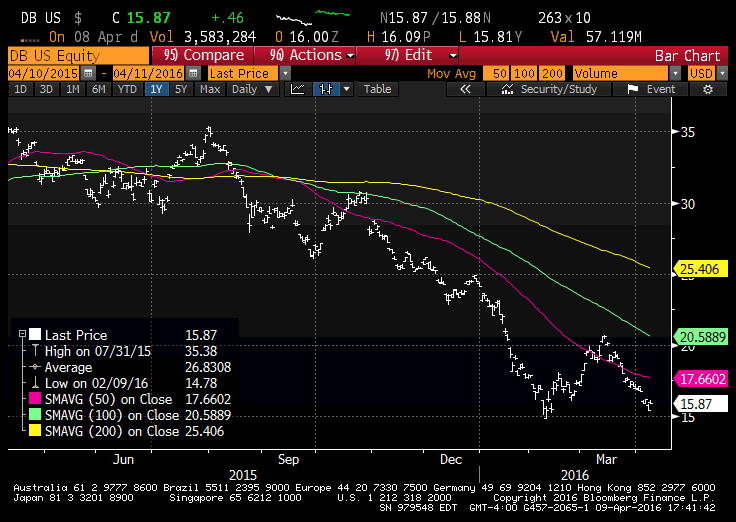Click the yellow SMAVG (200) swatch
Image resolution: width=736 pixels, height=522 pixels.
(35, 430)
